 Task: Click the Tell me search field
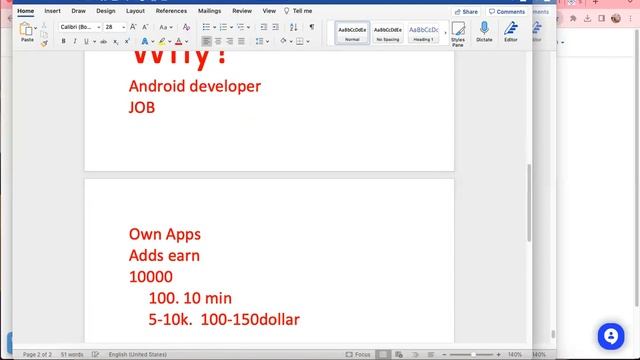point(298,11)
